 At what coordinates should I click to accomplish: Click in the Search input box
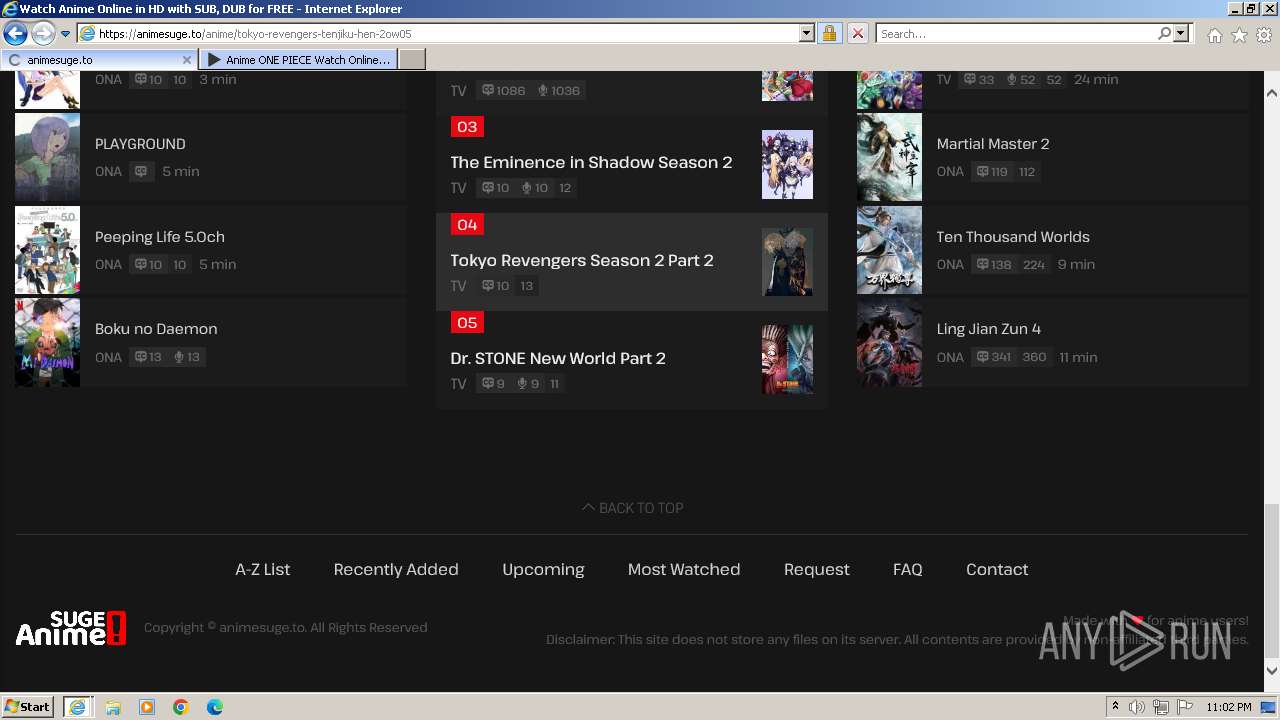1016,33
